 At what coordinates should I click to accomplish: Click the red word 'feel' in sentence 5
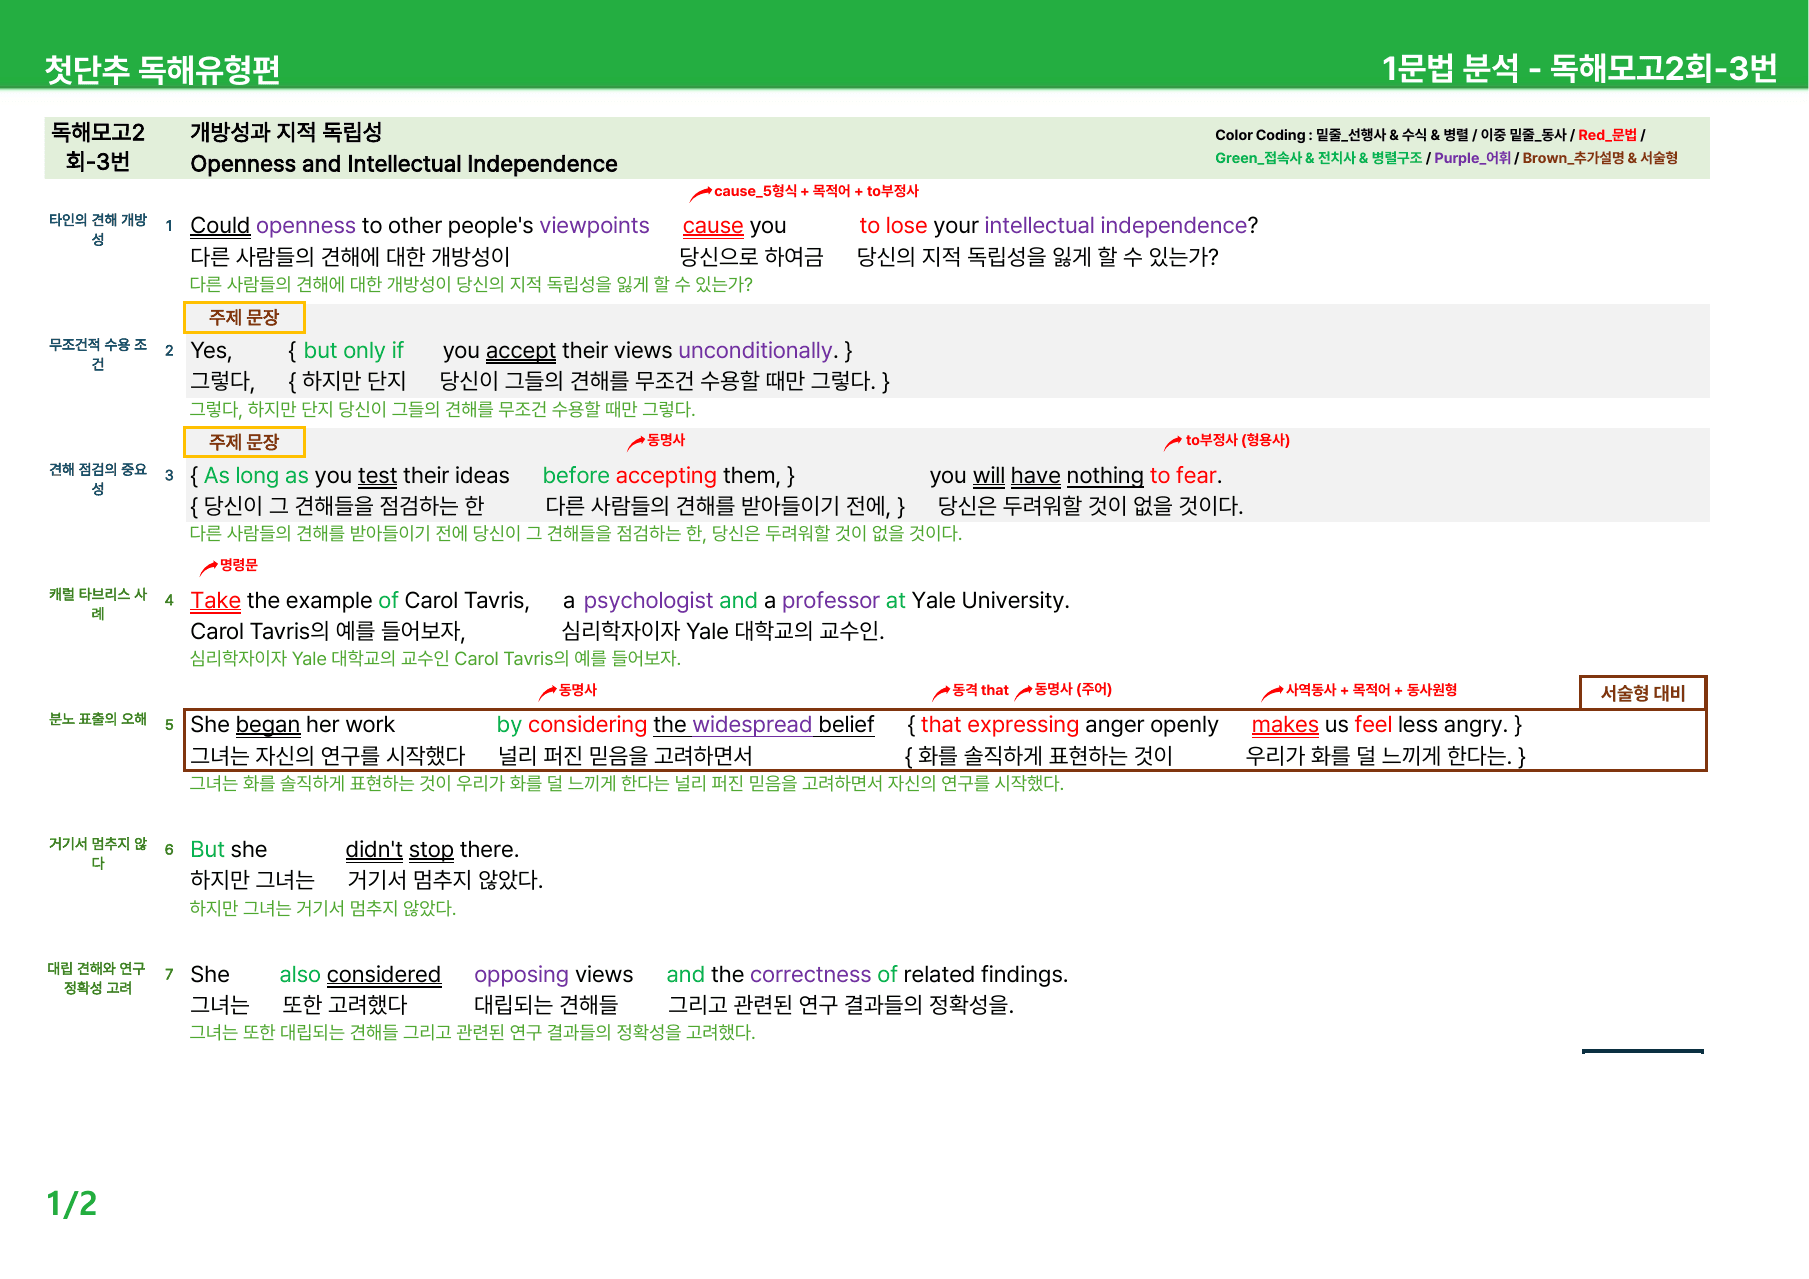point(1373,725)
